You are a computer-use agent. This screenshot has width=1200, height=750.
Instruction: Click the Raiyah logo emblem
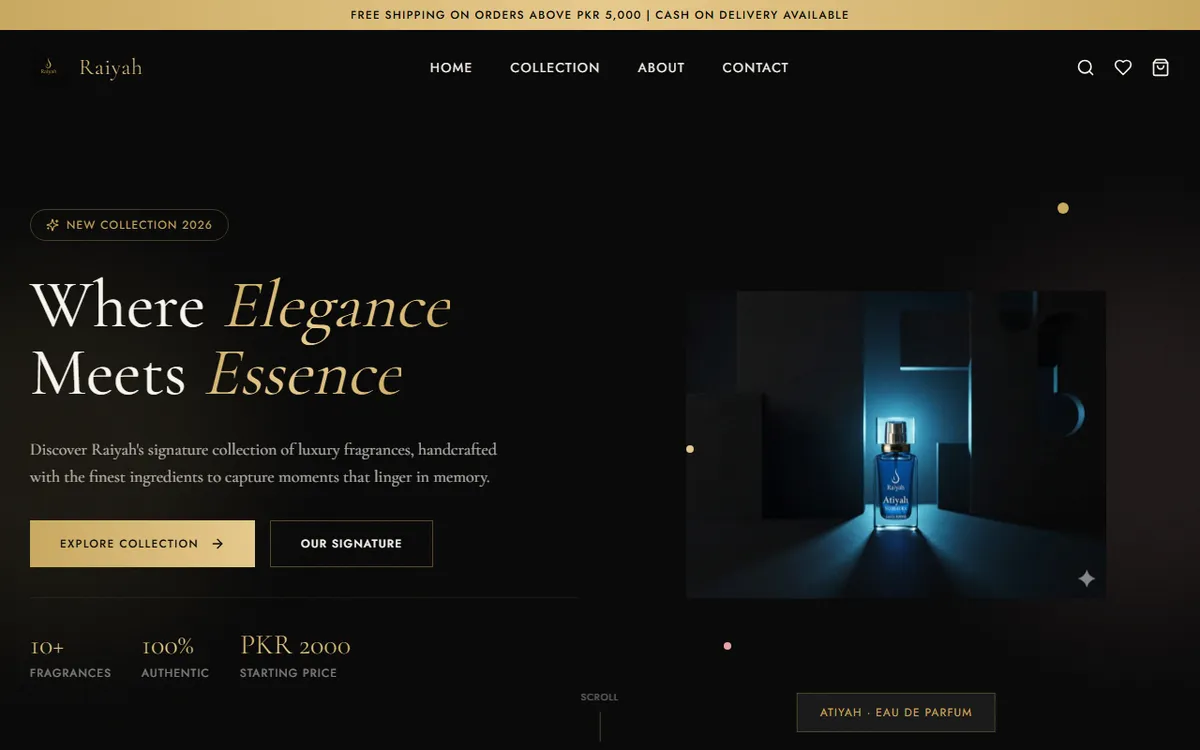pos(49,67)
